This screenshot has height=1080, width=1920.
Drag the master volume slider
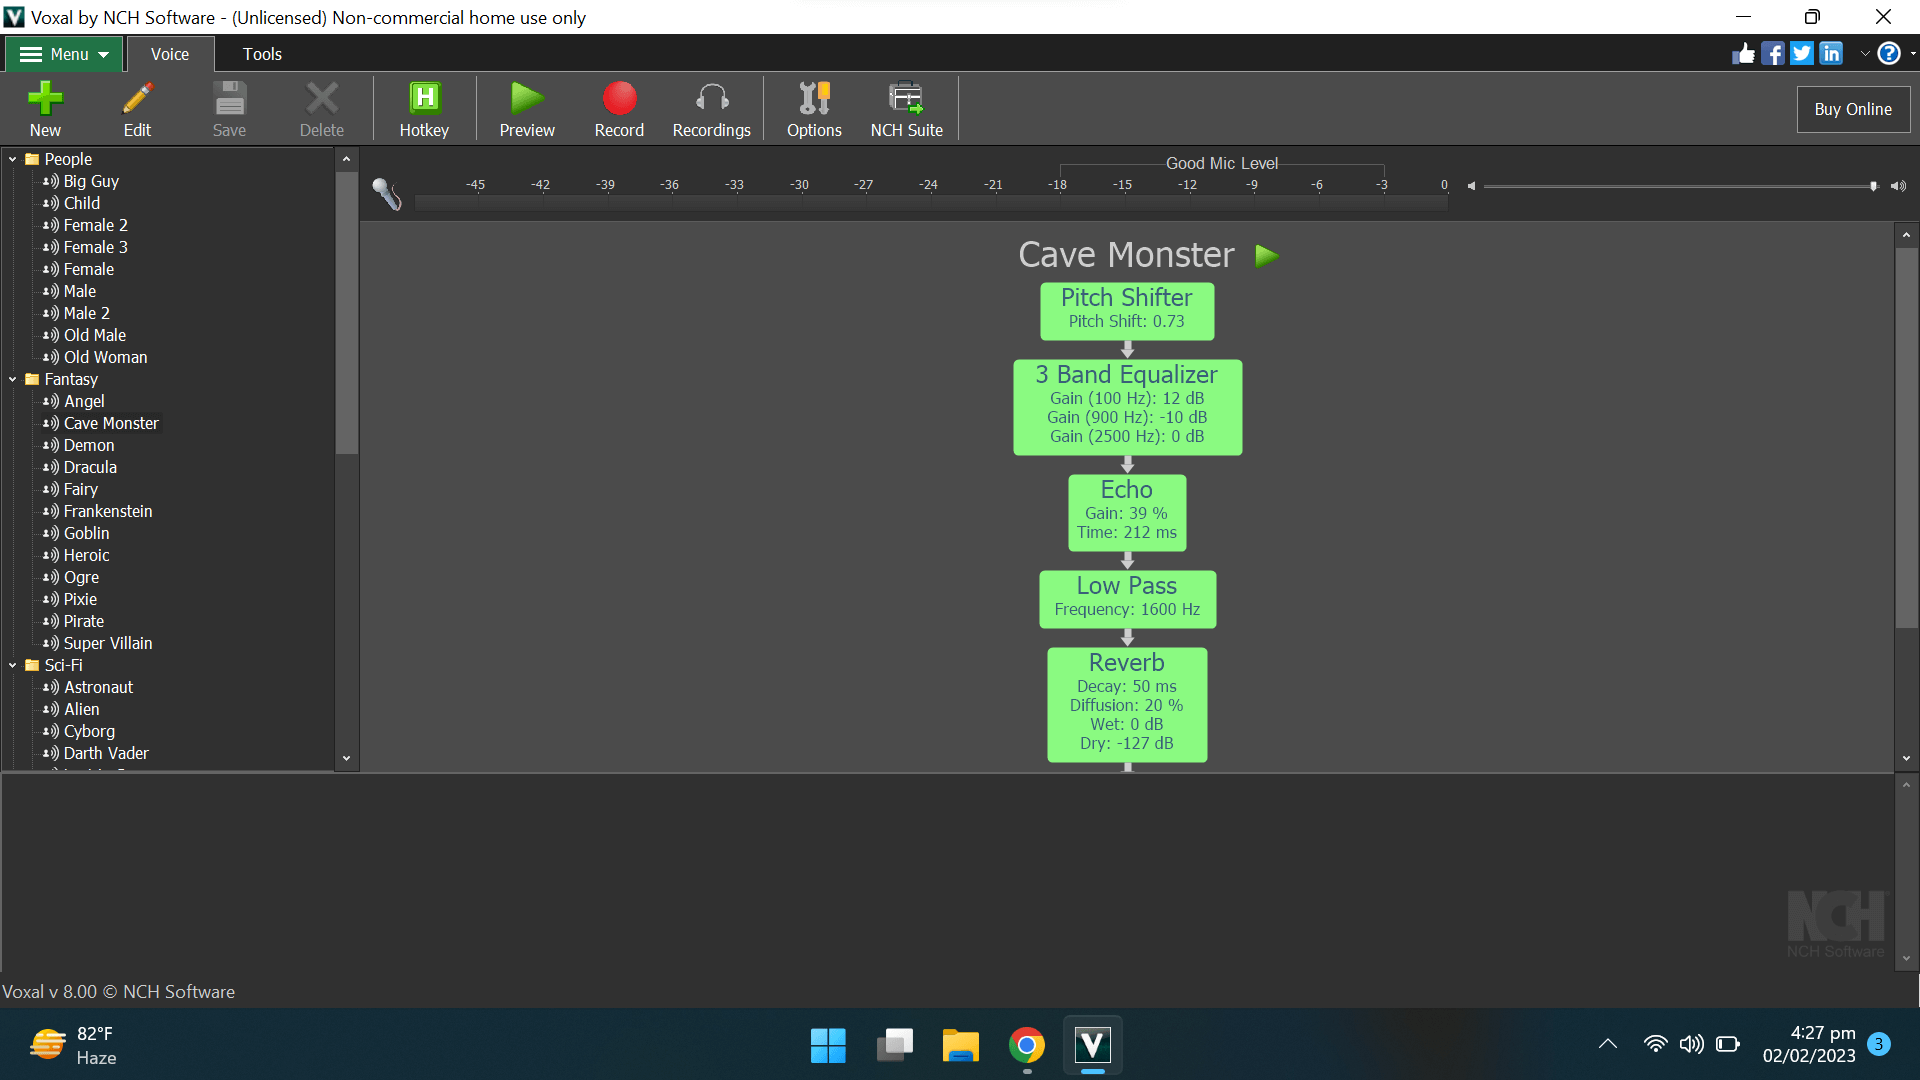[x=1865, y=186]
